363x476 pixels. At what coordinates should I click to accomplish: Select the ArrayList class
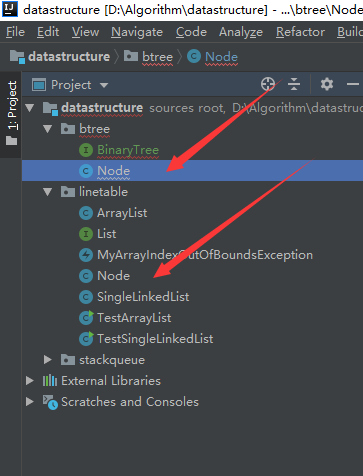[x=122, y=213]
